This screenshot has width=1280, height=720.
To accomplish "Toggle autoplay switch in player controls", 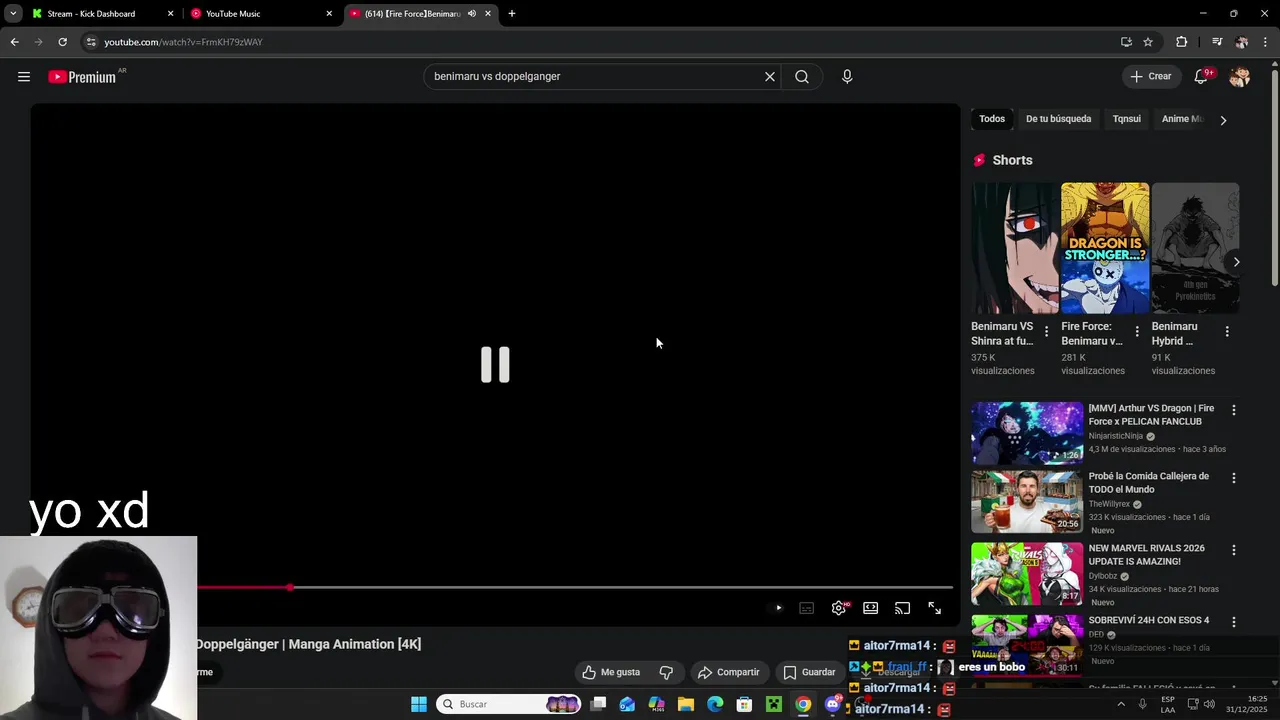I will [x=778, y=608].
